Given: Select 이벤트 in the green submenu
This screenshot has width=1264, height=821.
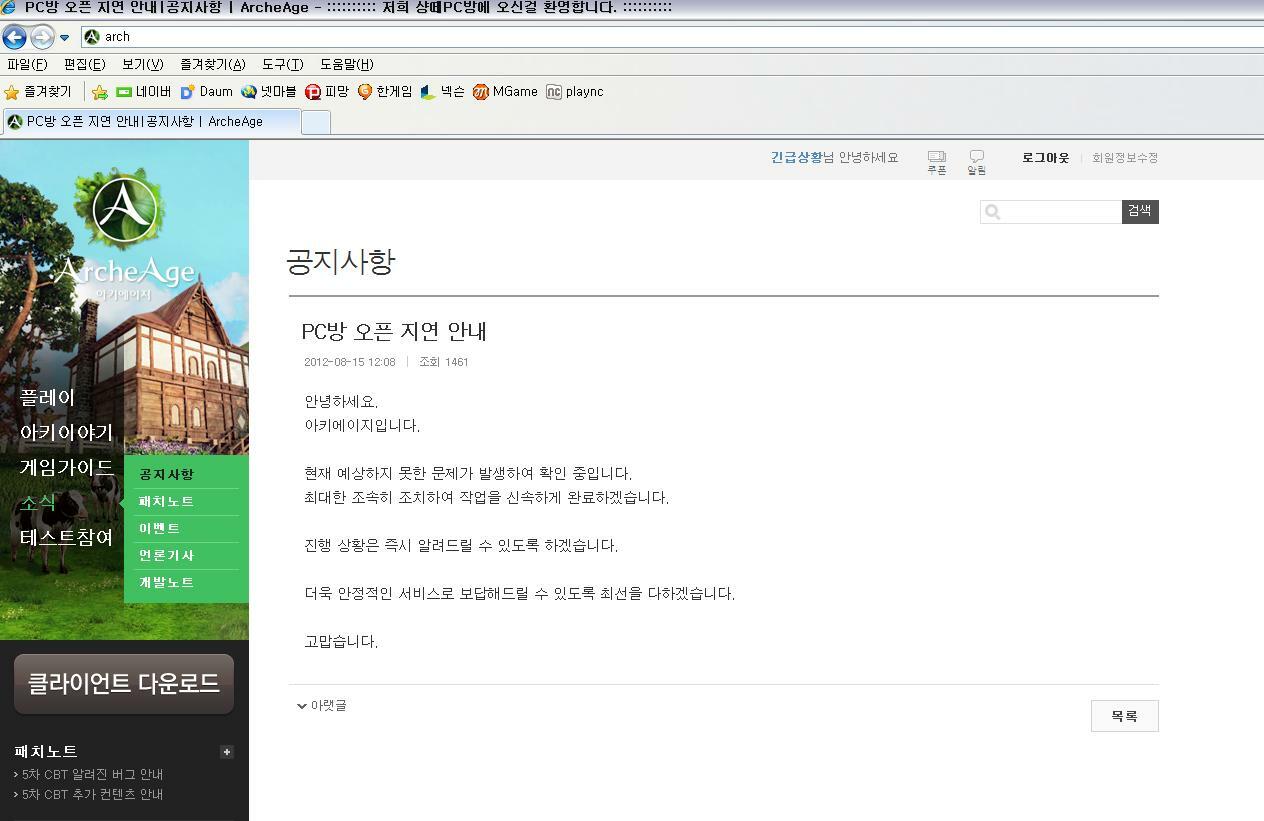Looking at the screenshot, I should pyautogui.click(x=160, y=528).
